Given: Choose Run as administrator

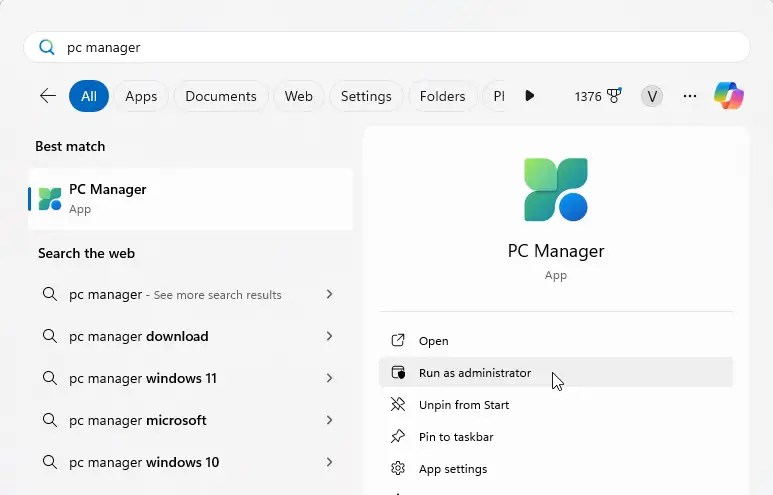Looking at the screenshot, I should coord(556,373).
